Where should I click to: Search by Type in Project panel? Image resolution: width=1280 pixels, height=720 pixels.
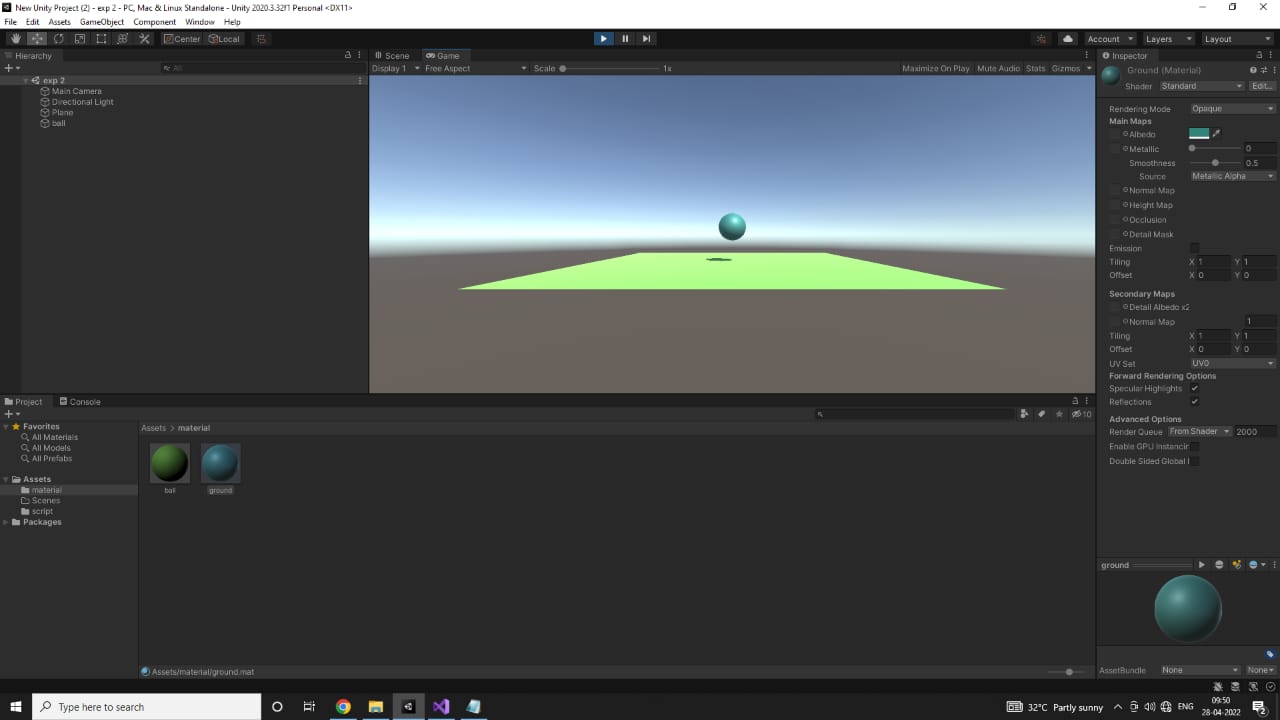point(1024,414)
